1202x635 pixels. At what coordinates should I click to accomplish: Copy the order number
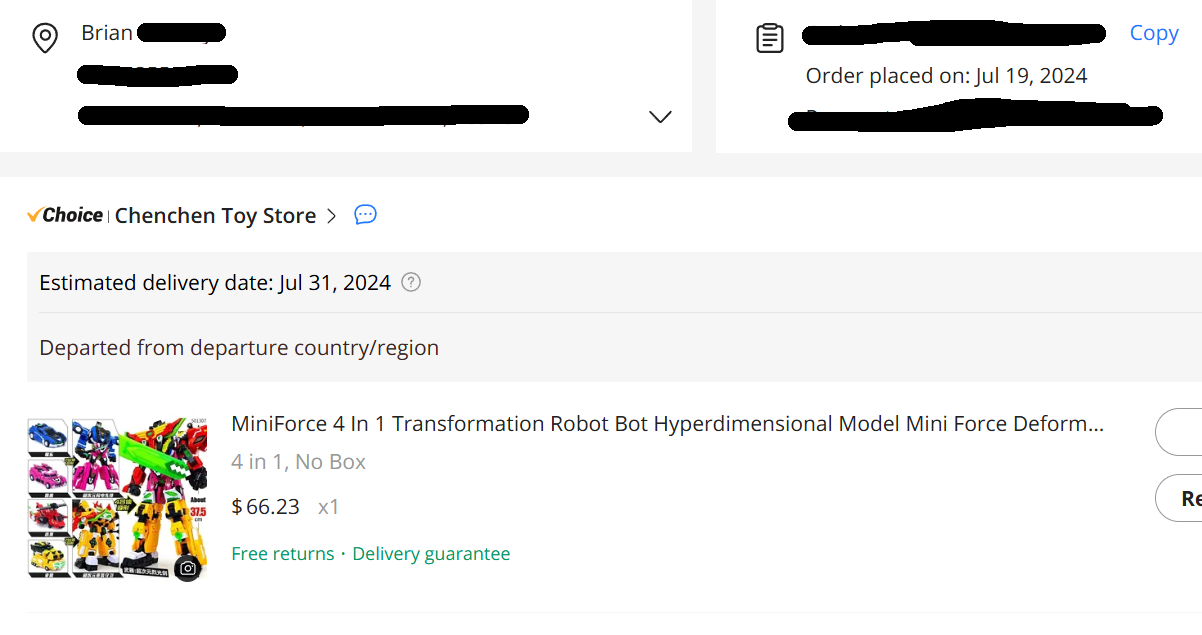pos(1154,33)
